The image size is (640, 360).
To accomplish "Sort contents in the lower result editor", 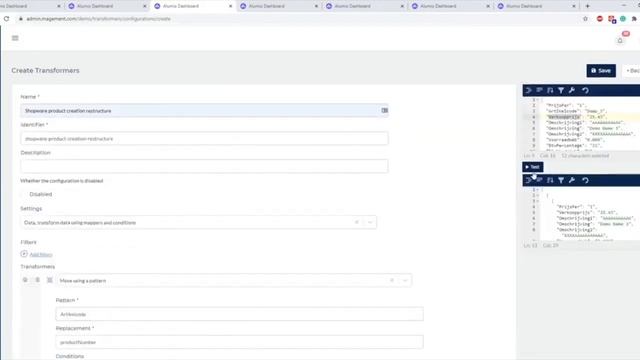I will click(550, 180).
